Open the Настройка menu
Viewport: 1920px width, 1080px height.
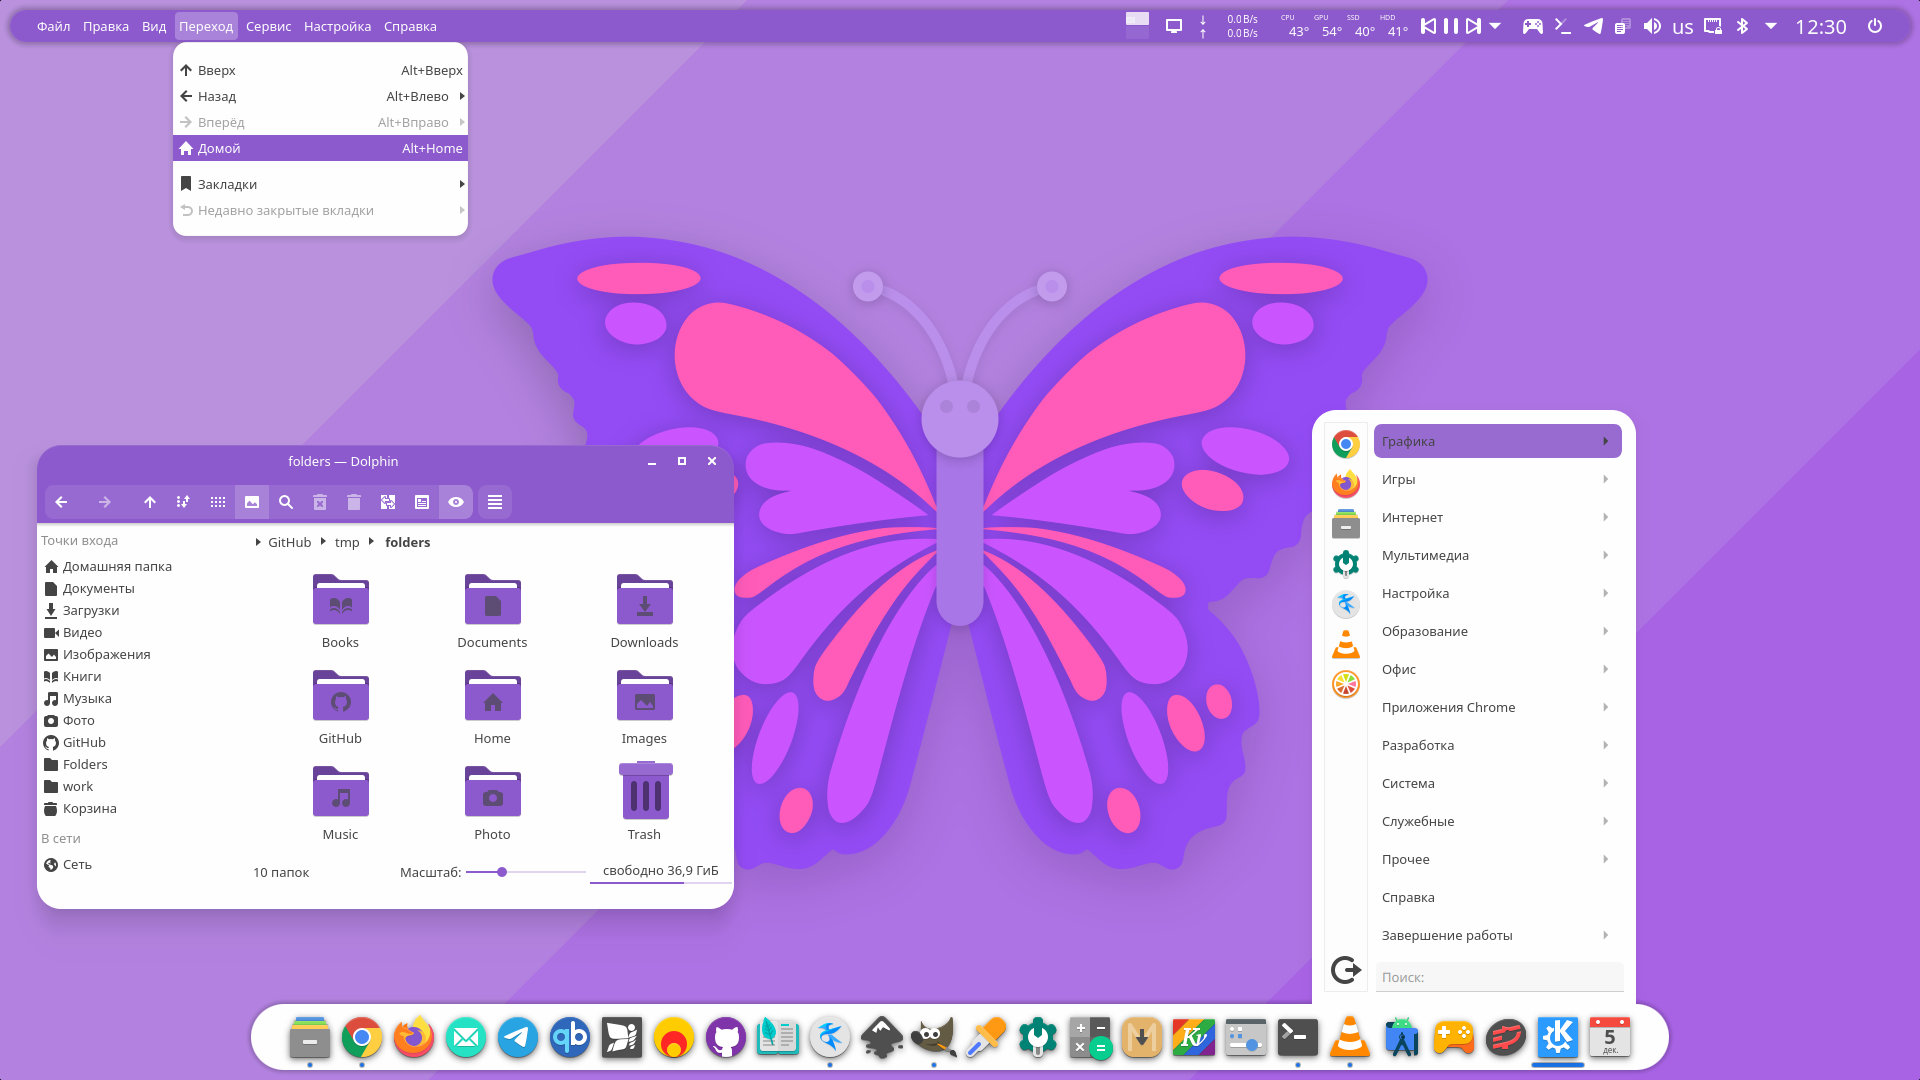click(x=337, y=26)
